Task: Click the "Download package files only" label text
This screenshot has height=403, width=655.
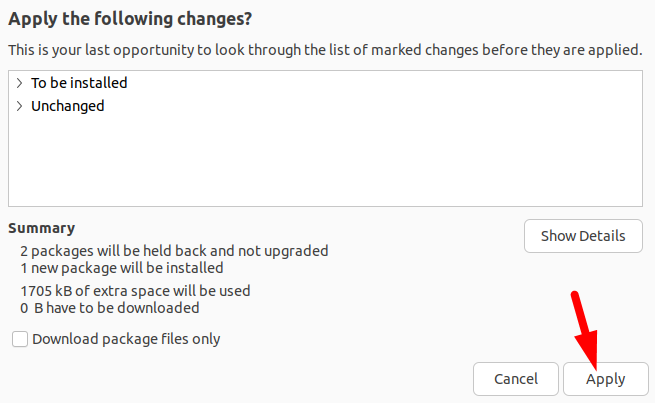Action: coord(126,339)
